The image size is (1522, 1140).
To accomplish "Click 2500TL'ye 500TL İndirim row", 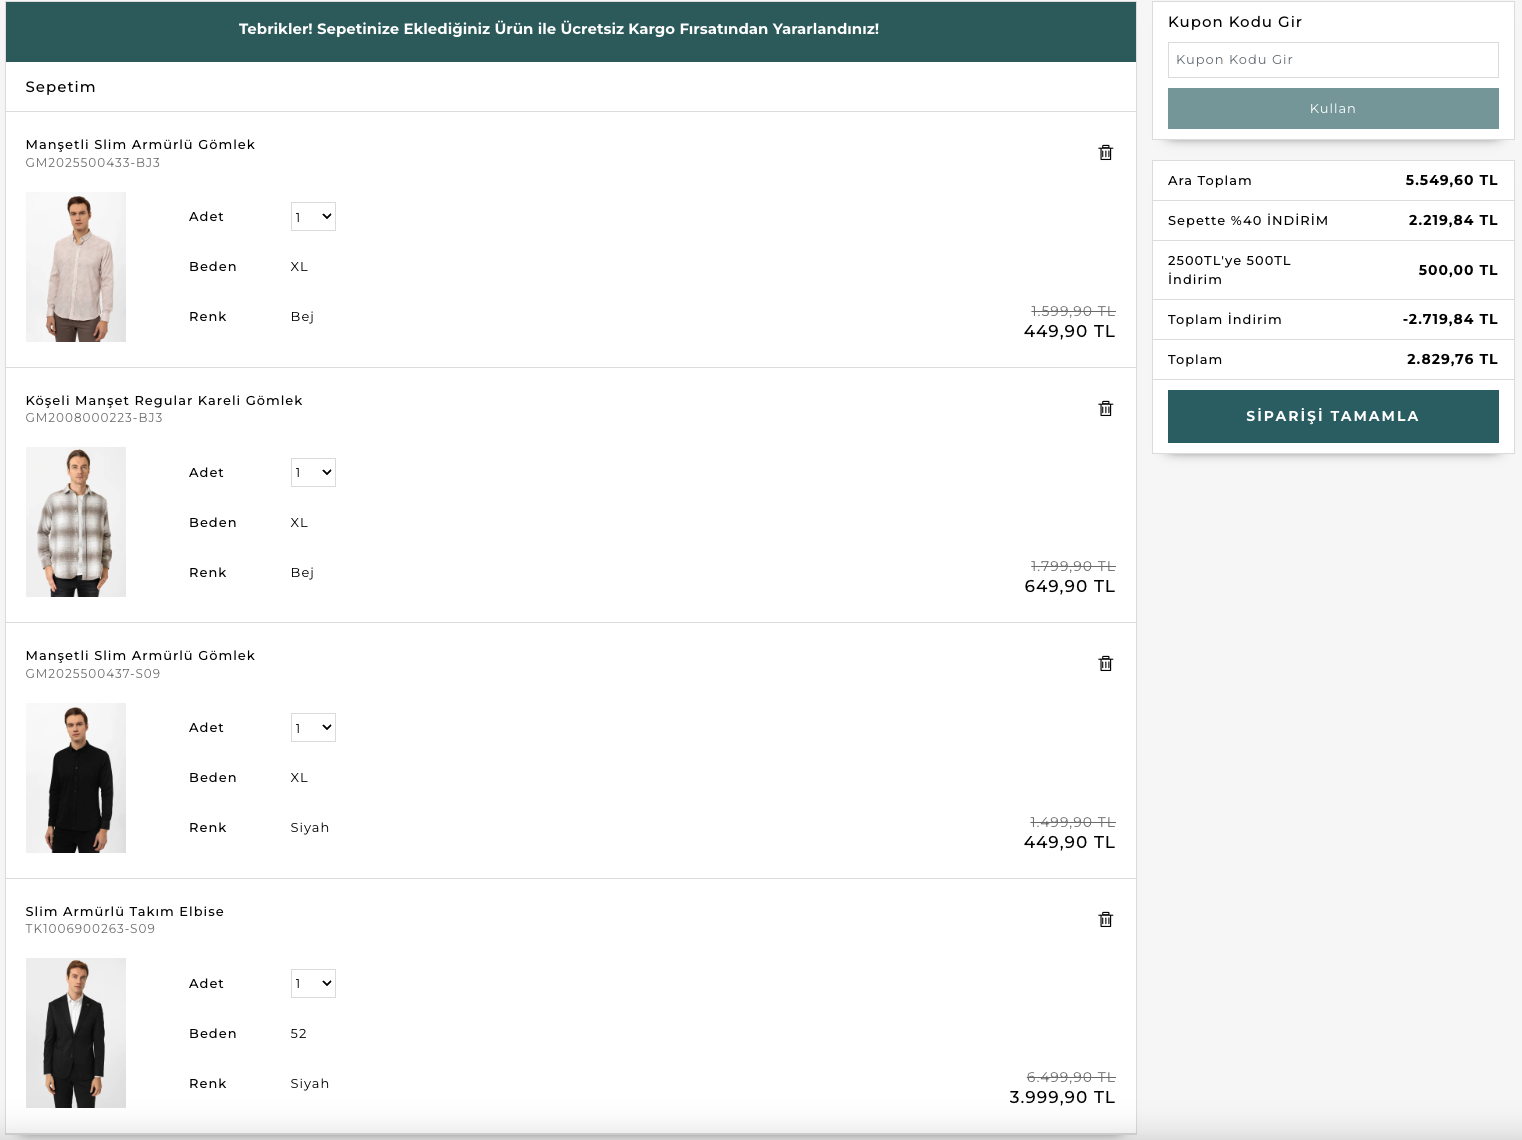I will 1333,270.
